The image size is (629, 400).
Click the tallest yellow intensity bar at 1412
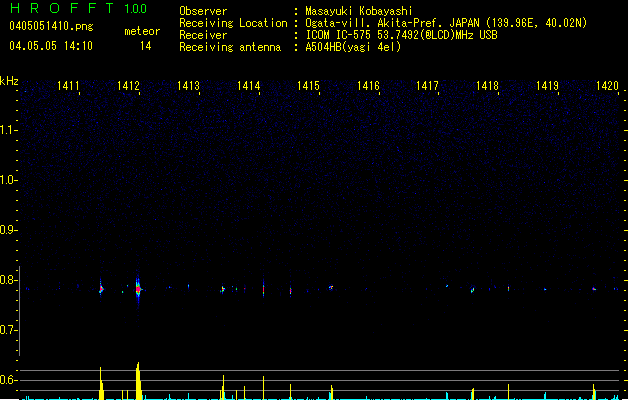(138, 381)
